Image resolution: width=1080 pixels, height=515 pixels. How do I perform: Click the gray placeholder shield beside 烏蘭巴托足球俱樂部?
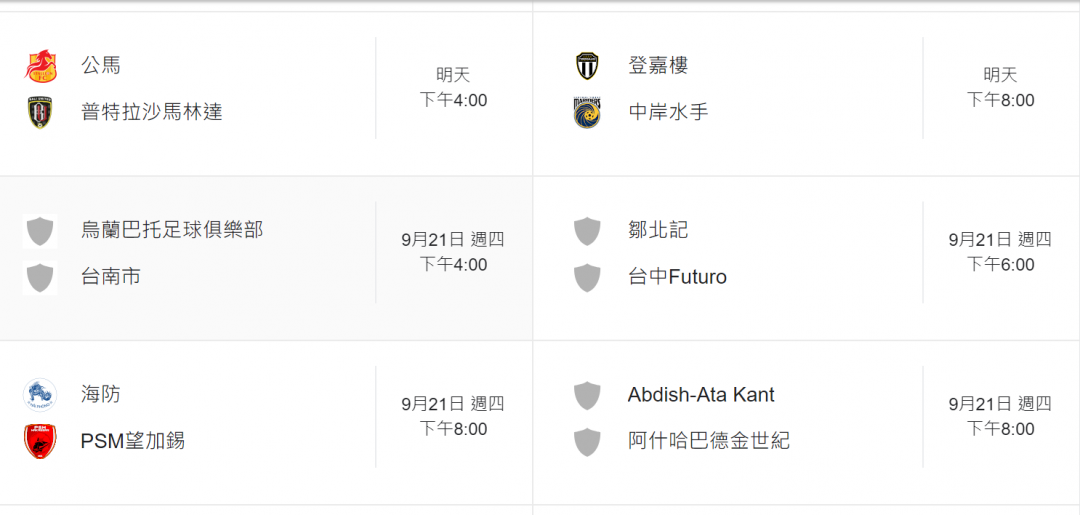40,231
